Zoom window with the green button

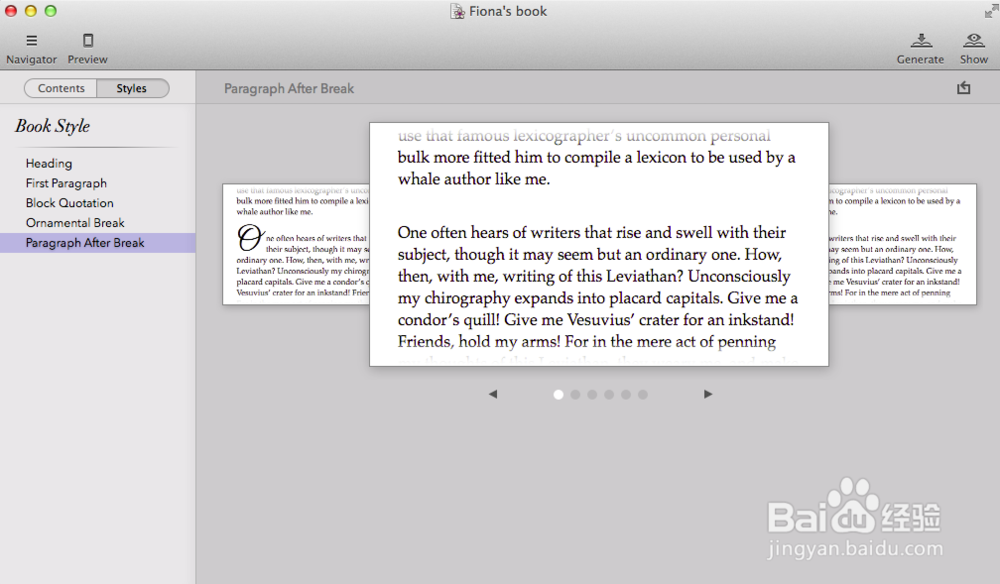click(50, 11)
